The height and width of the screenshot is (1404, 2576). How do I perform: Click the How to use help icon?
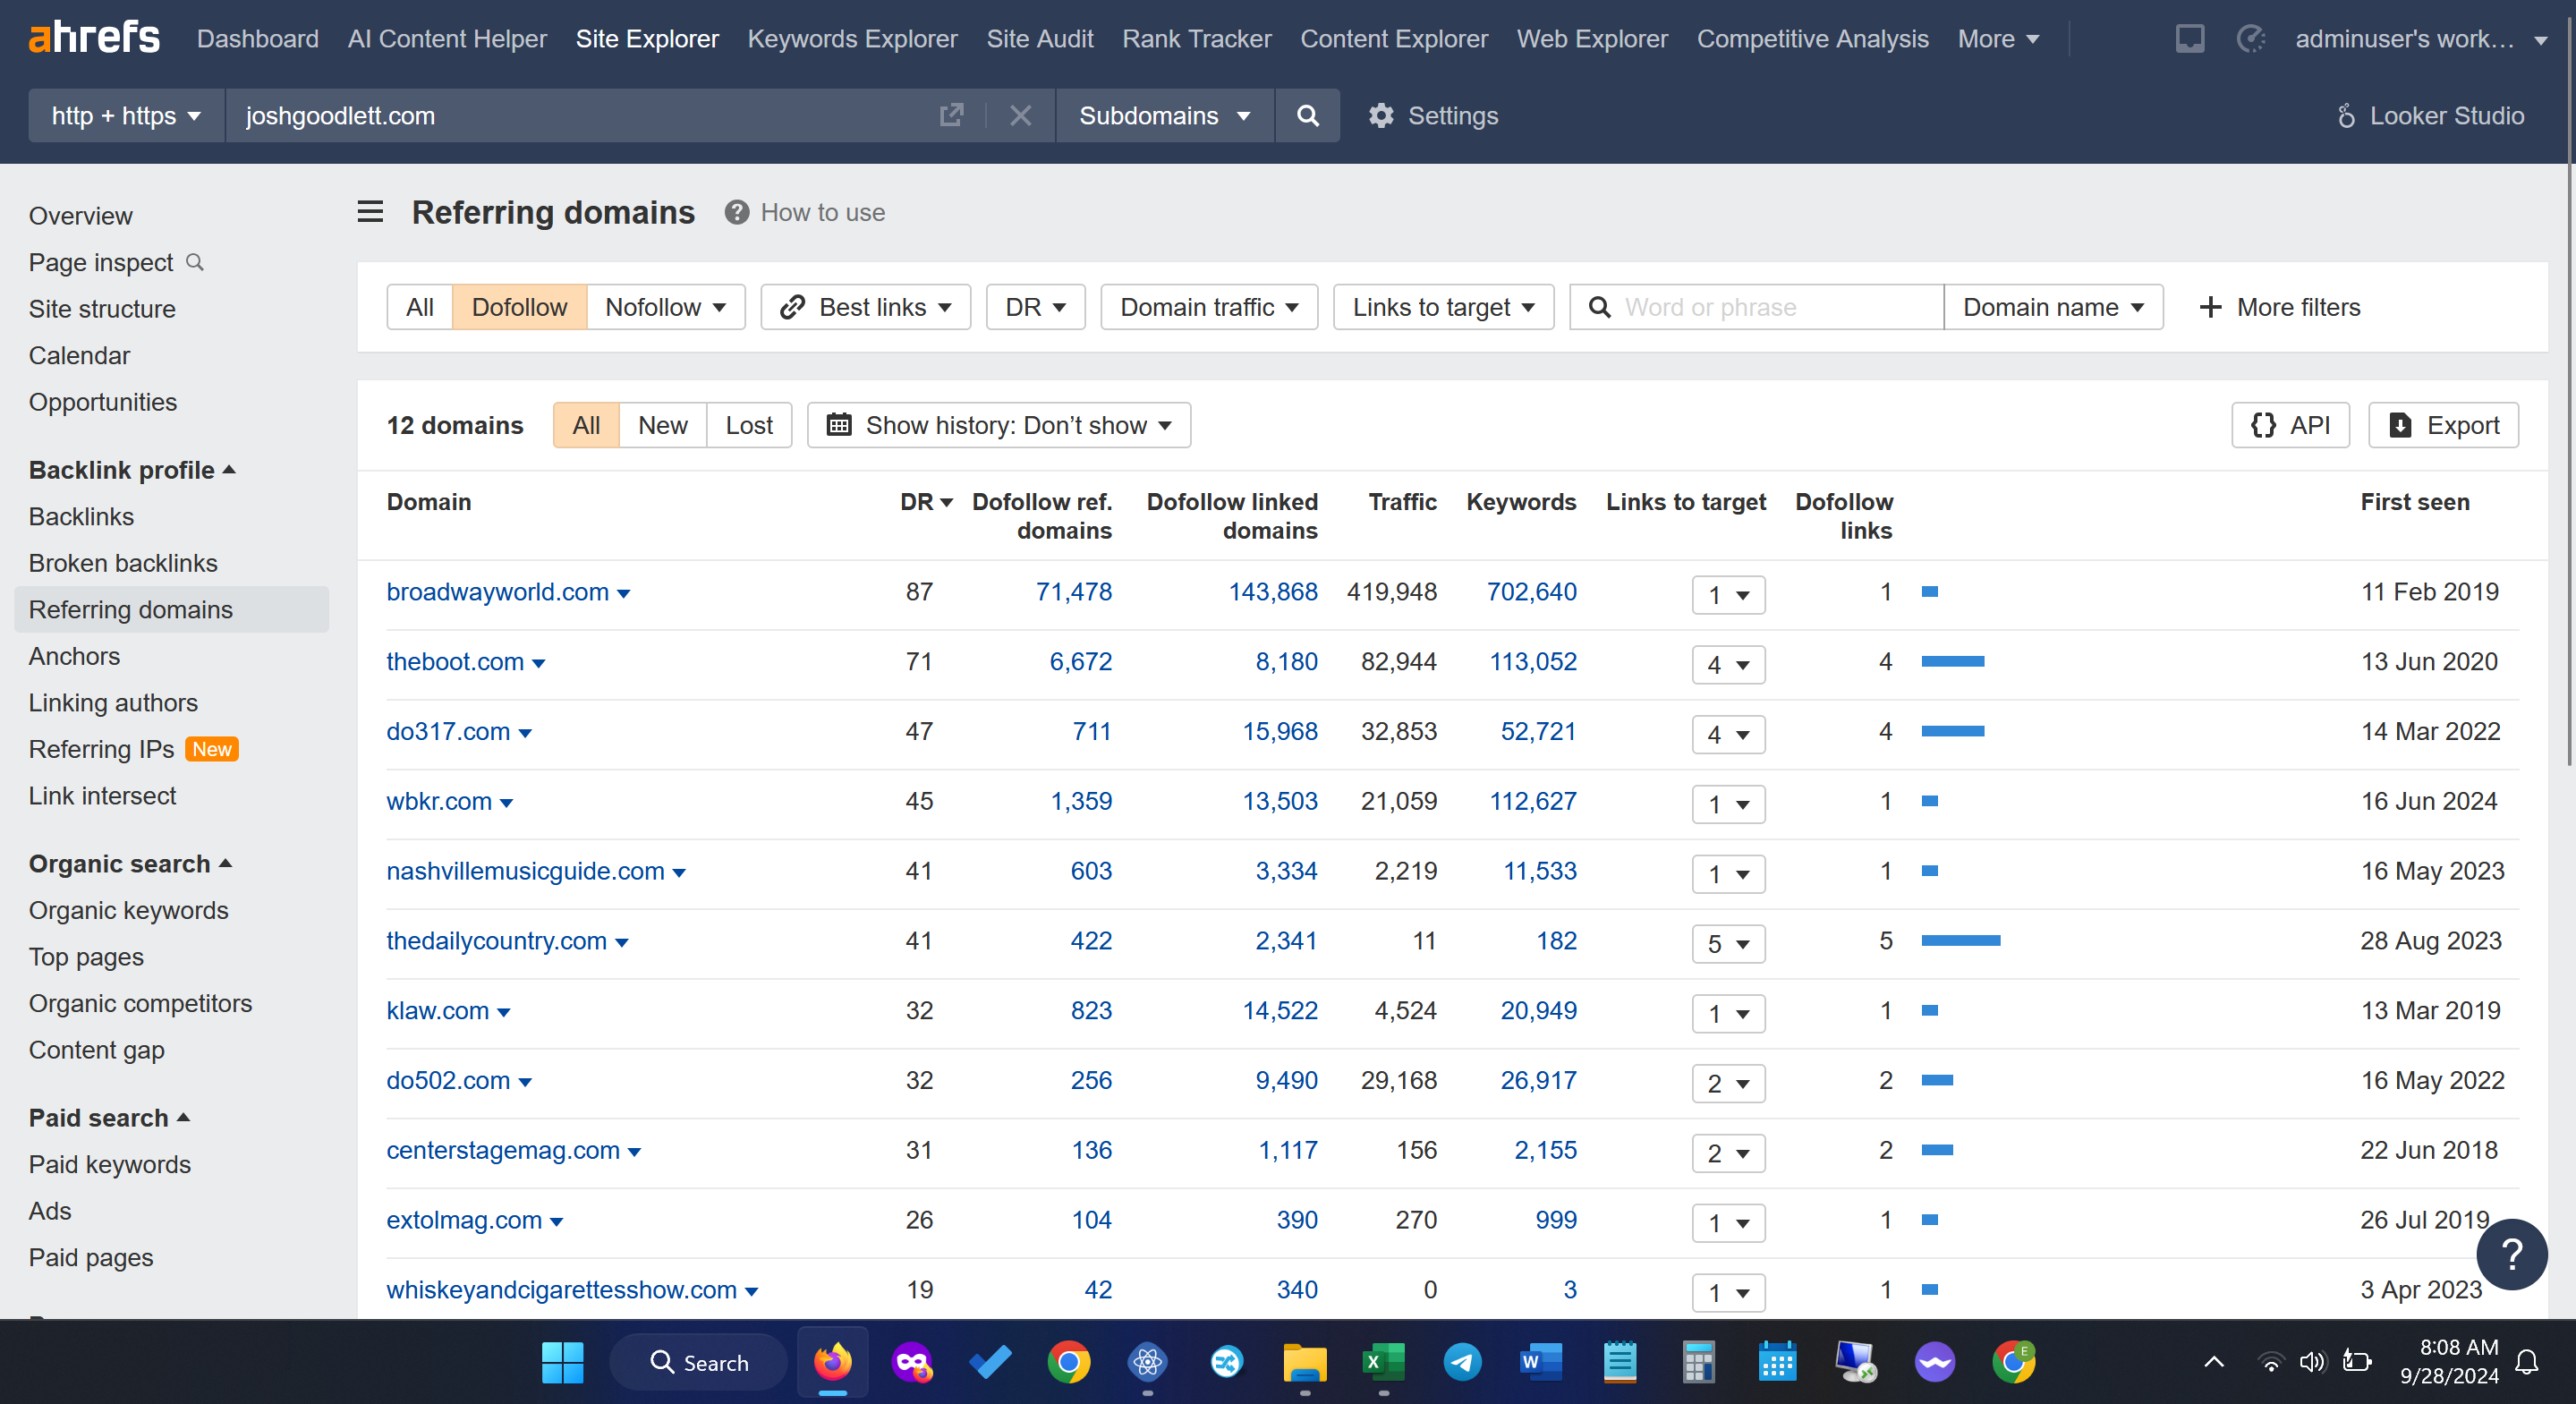(x=737, y=212)
